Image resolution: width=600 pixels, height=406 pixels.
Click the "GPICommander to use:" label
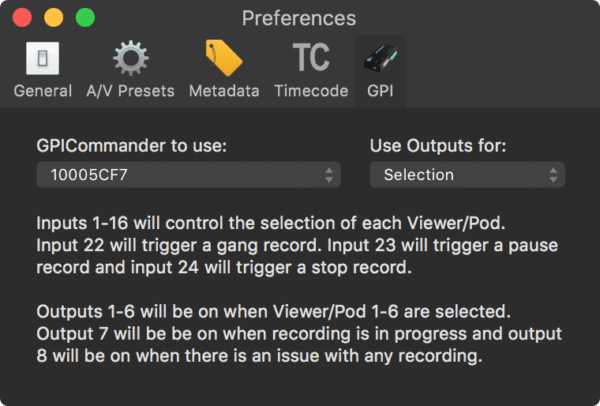[x=132, y=146]
